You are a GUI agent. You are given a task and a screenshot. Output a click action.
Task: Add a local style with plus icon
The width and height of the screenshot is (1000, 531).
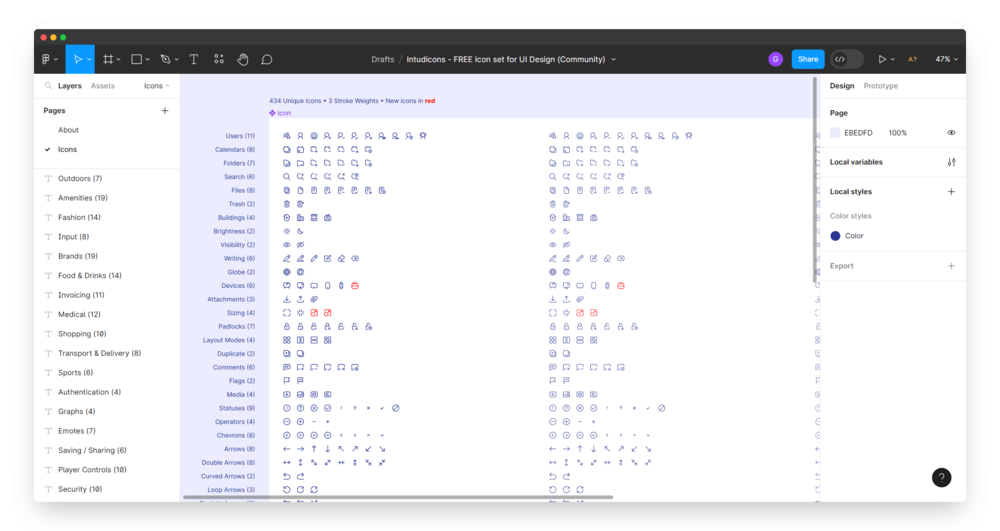pyautogui.click(x=951, y=191)
